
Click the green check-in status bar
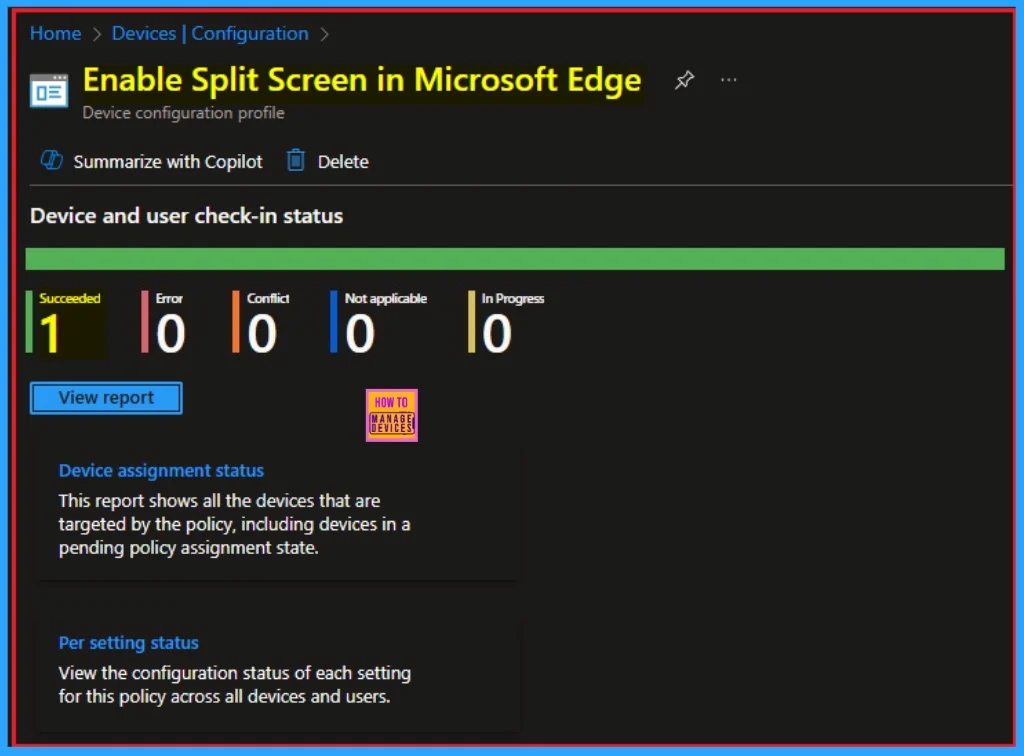[x=515, y=259]
